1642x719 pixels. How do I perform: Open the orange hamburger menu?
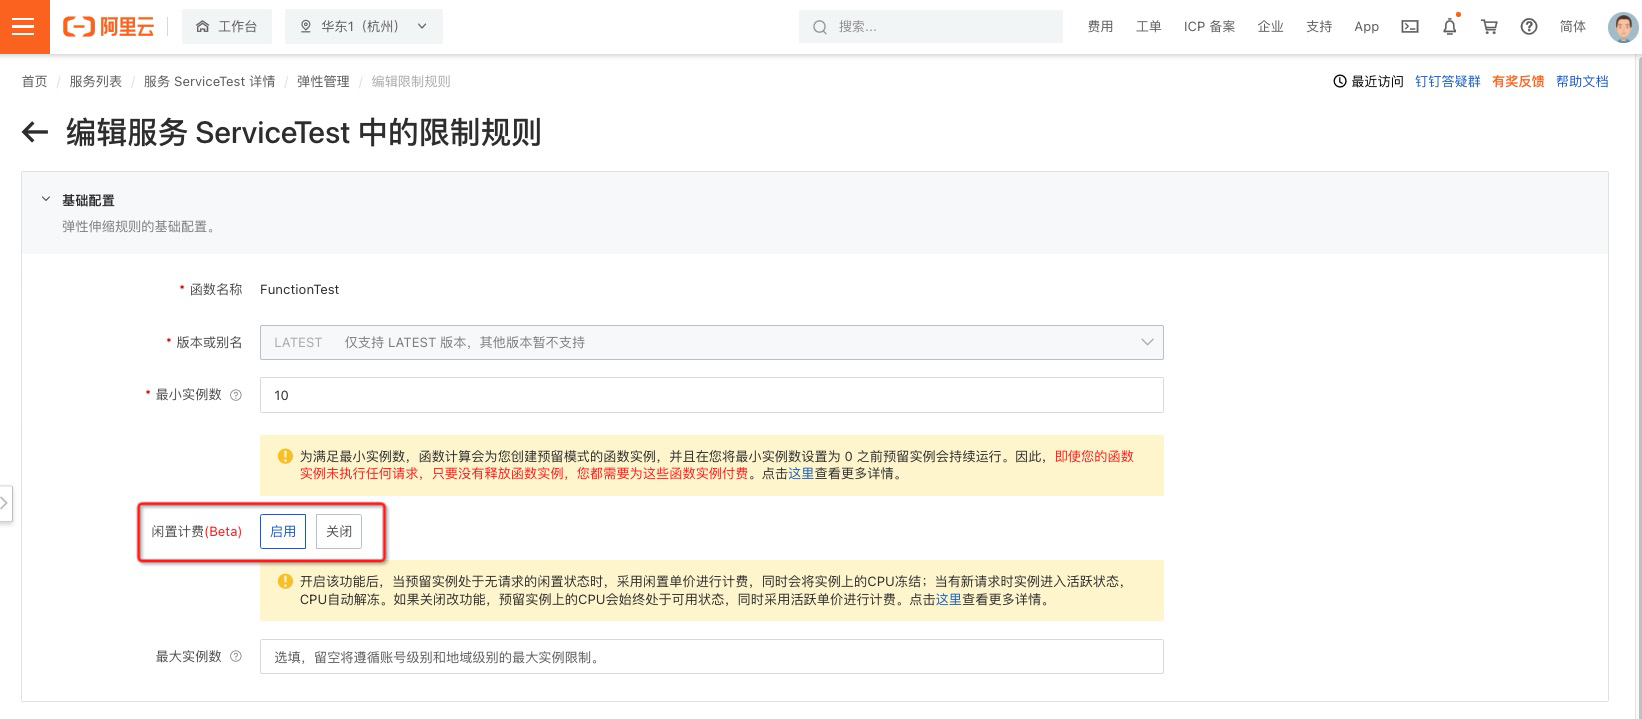click(23, 27)
